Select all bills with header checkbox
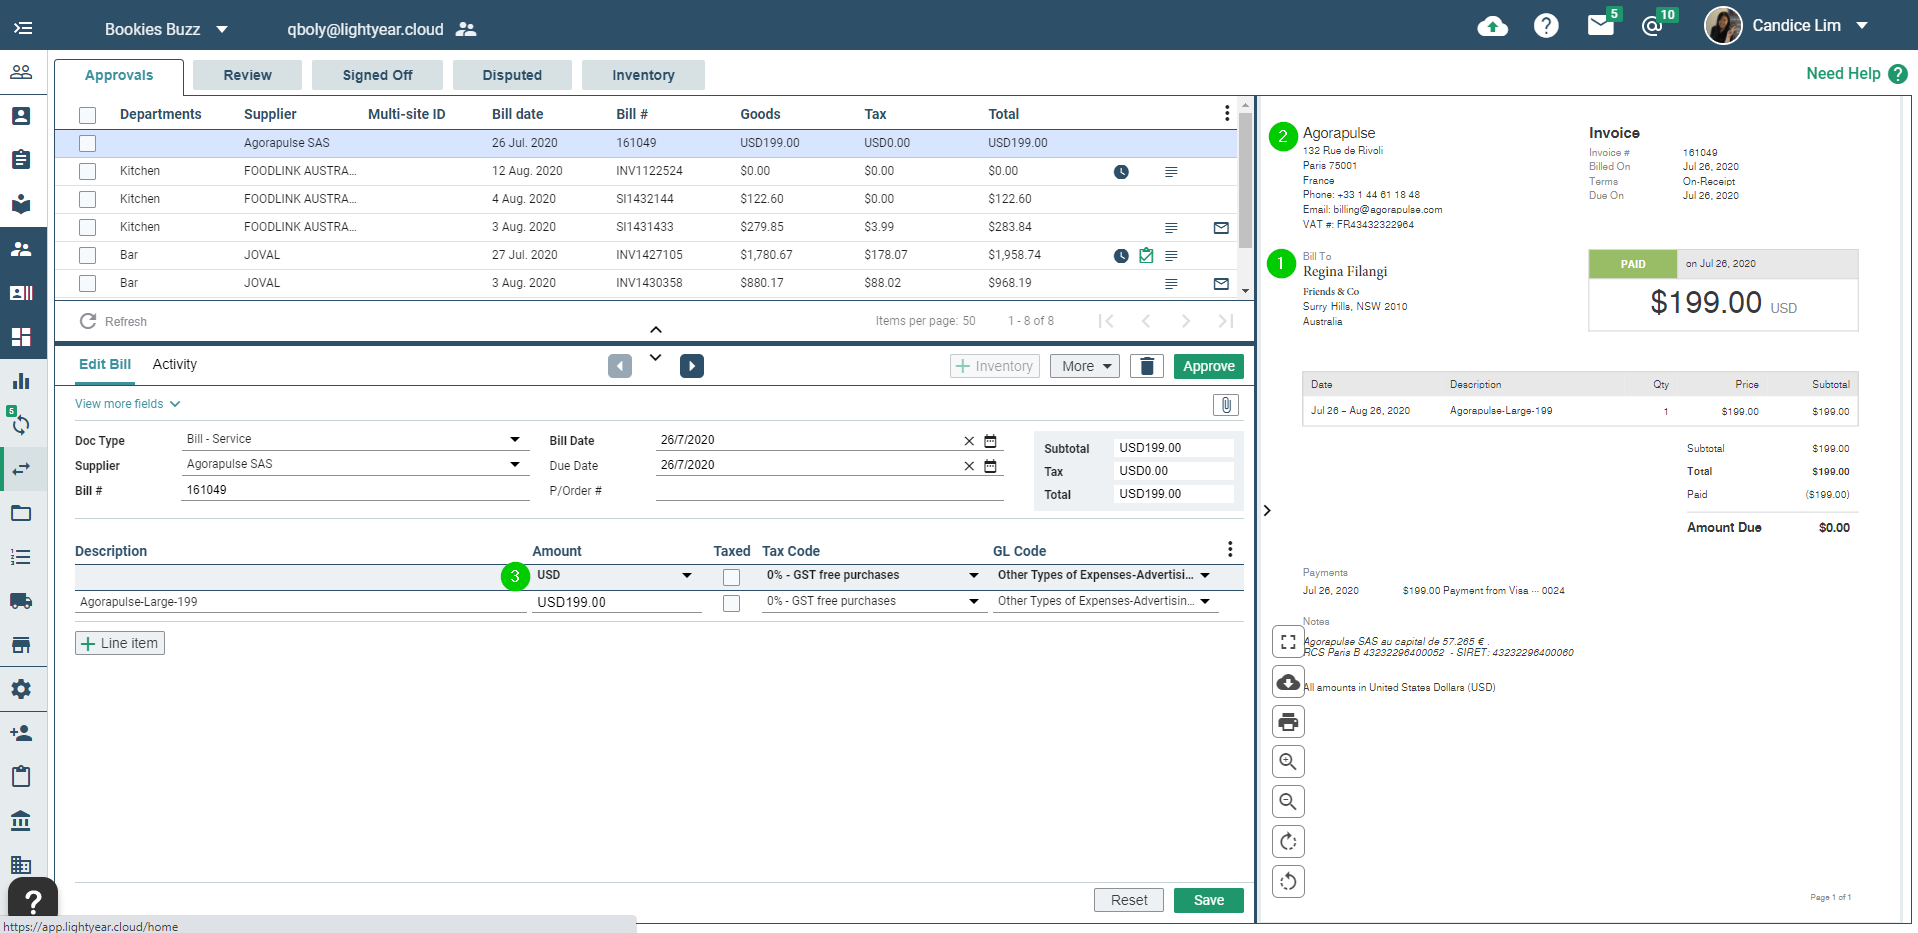This screenshot has width=1918, height=933. (x=88, y=115)
